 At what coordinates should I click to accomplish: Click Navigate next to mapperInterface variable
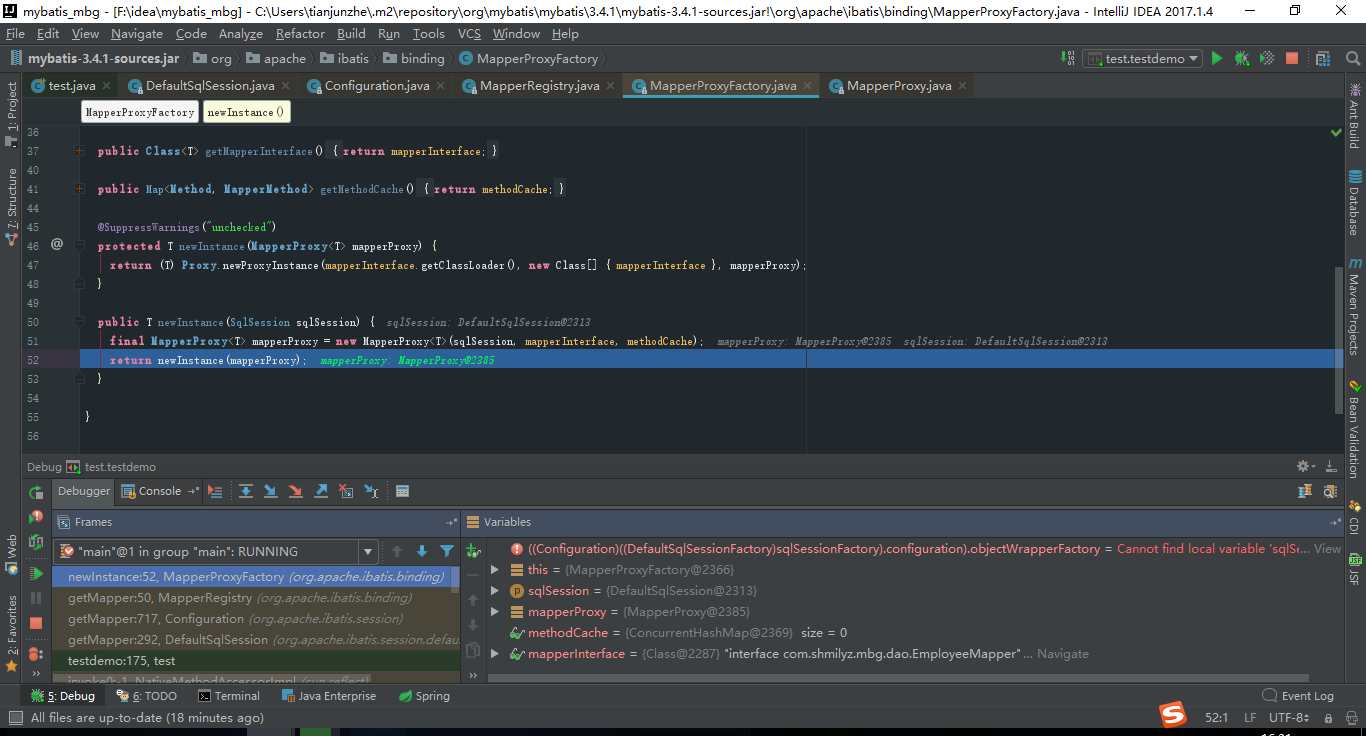point(1062,653)
